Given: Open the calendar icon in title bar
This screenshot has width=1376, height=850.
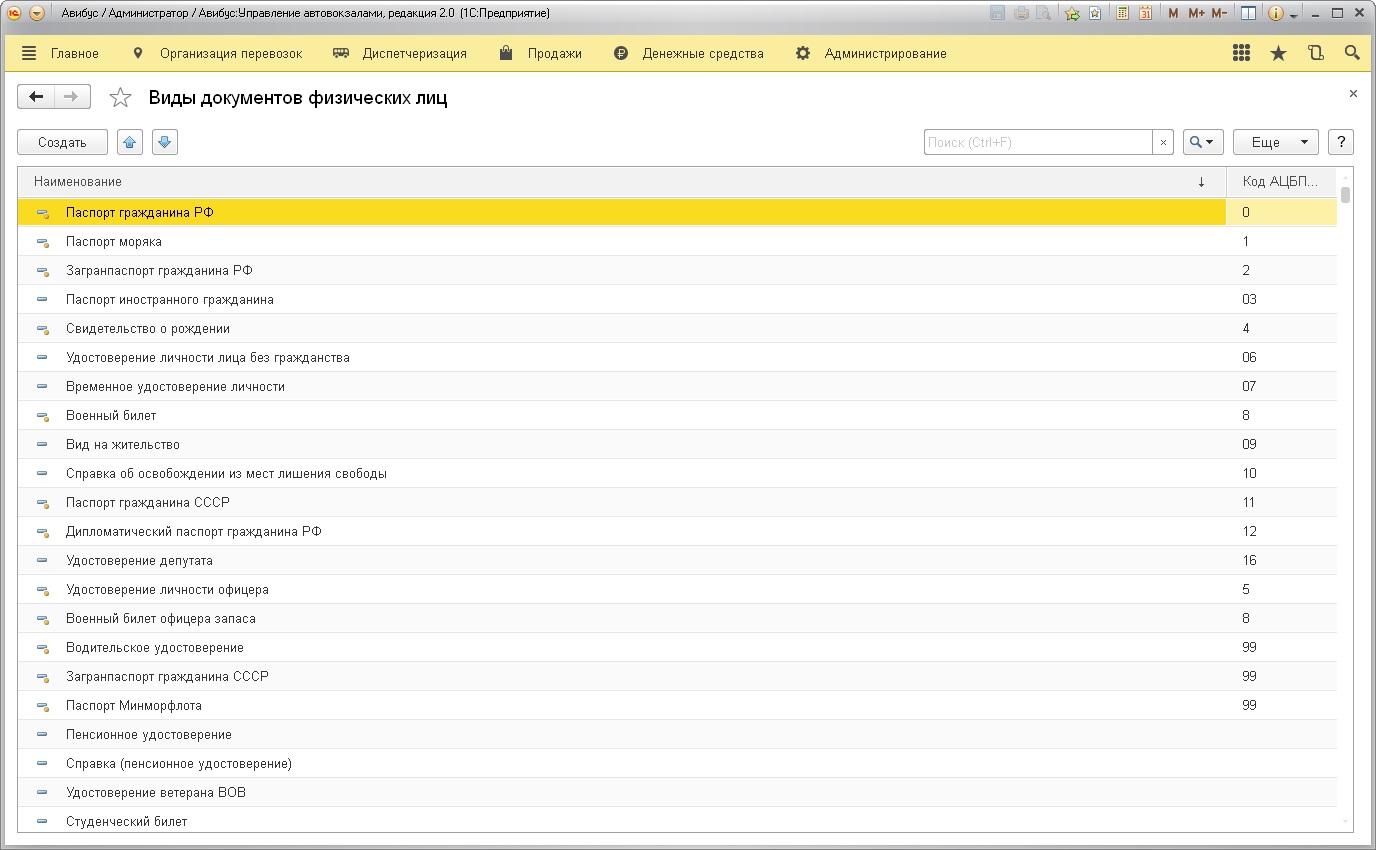Looking at the screenshot, I should click(x=1145, y=14).
